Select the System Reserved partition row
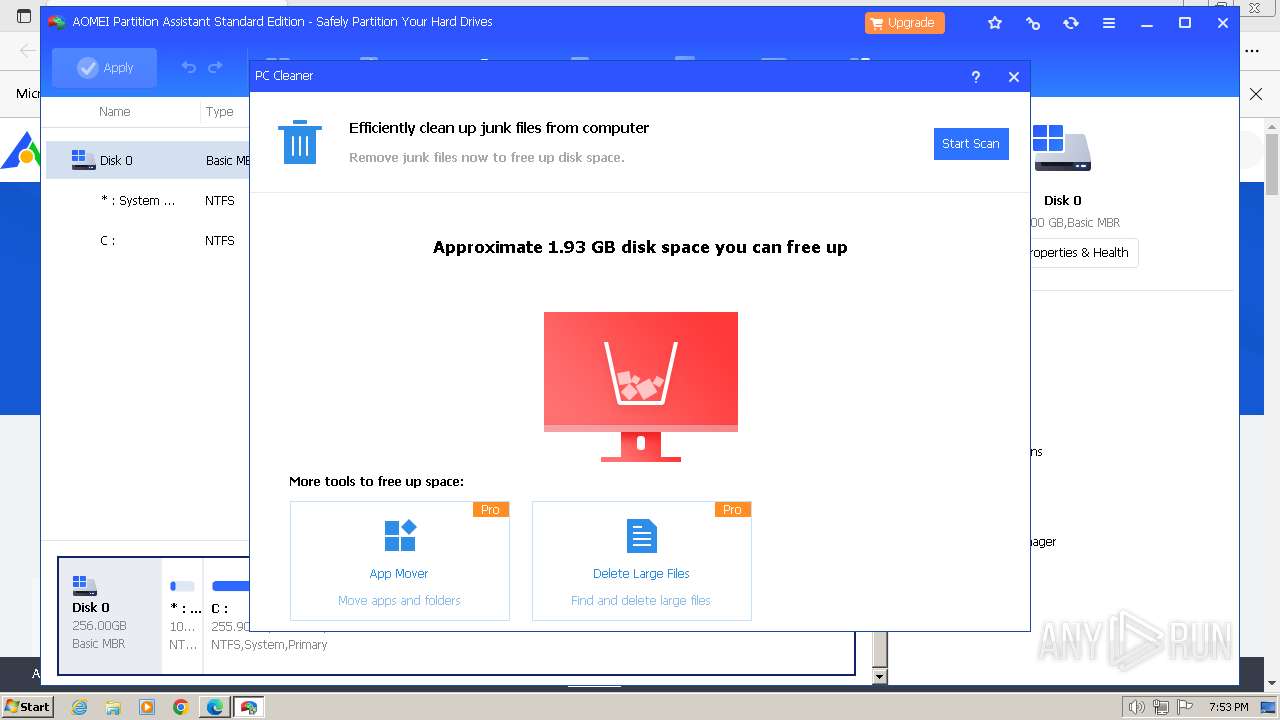The width and height of the screenshot is (1280, 720). (148, 200)
